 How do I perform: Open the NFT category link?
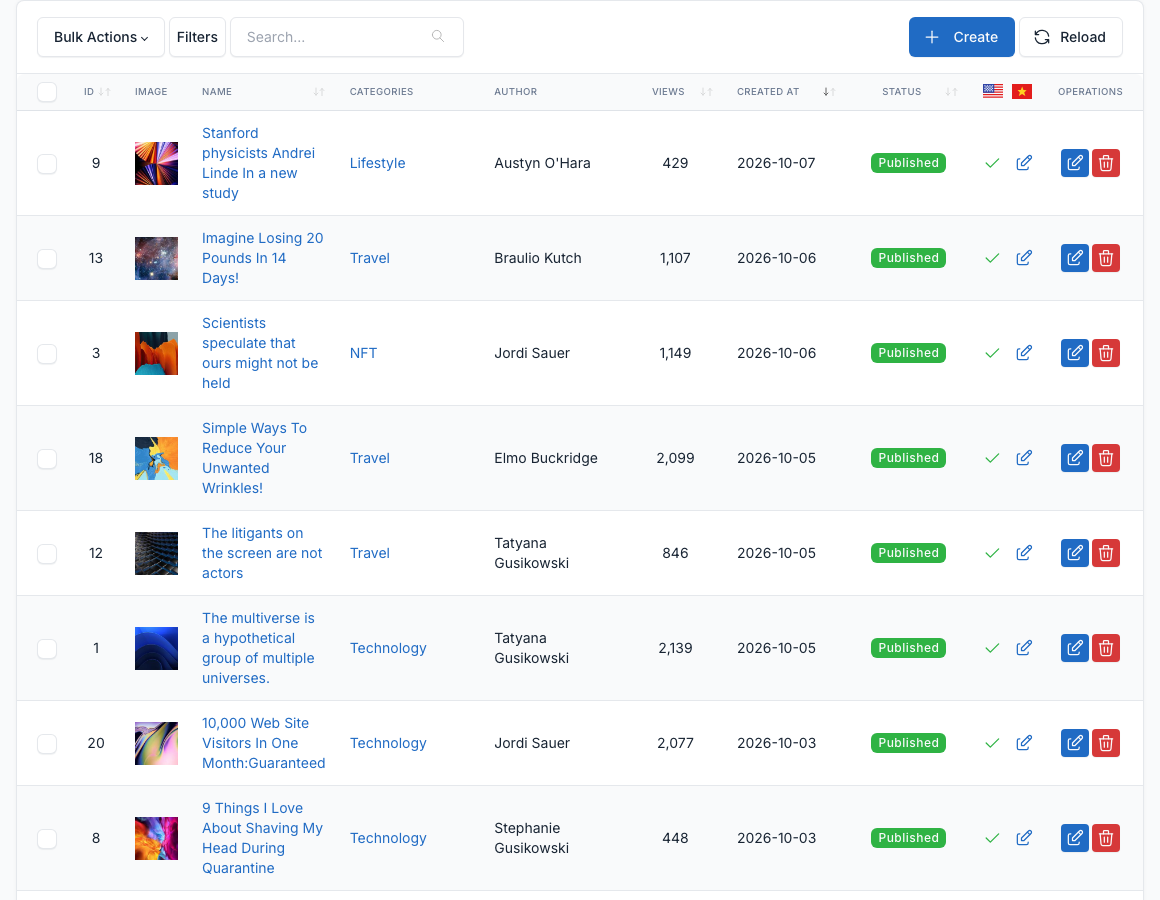363,353
